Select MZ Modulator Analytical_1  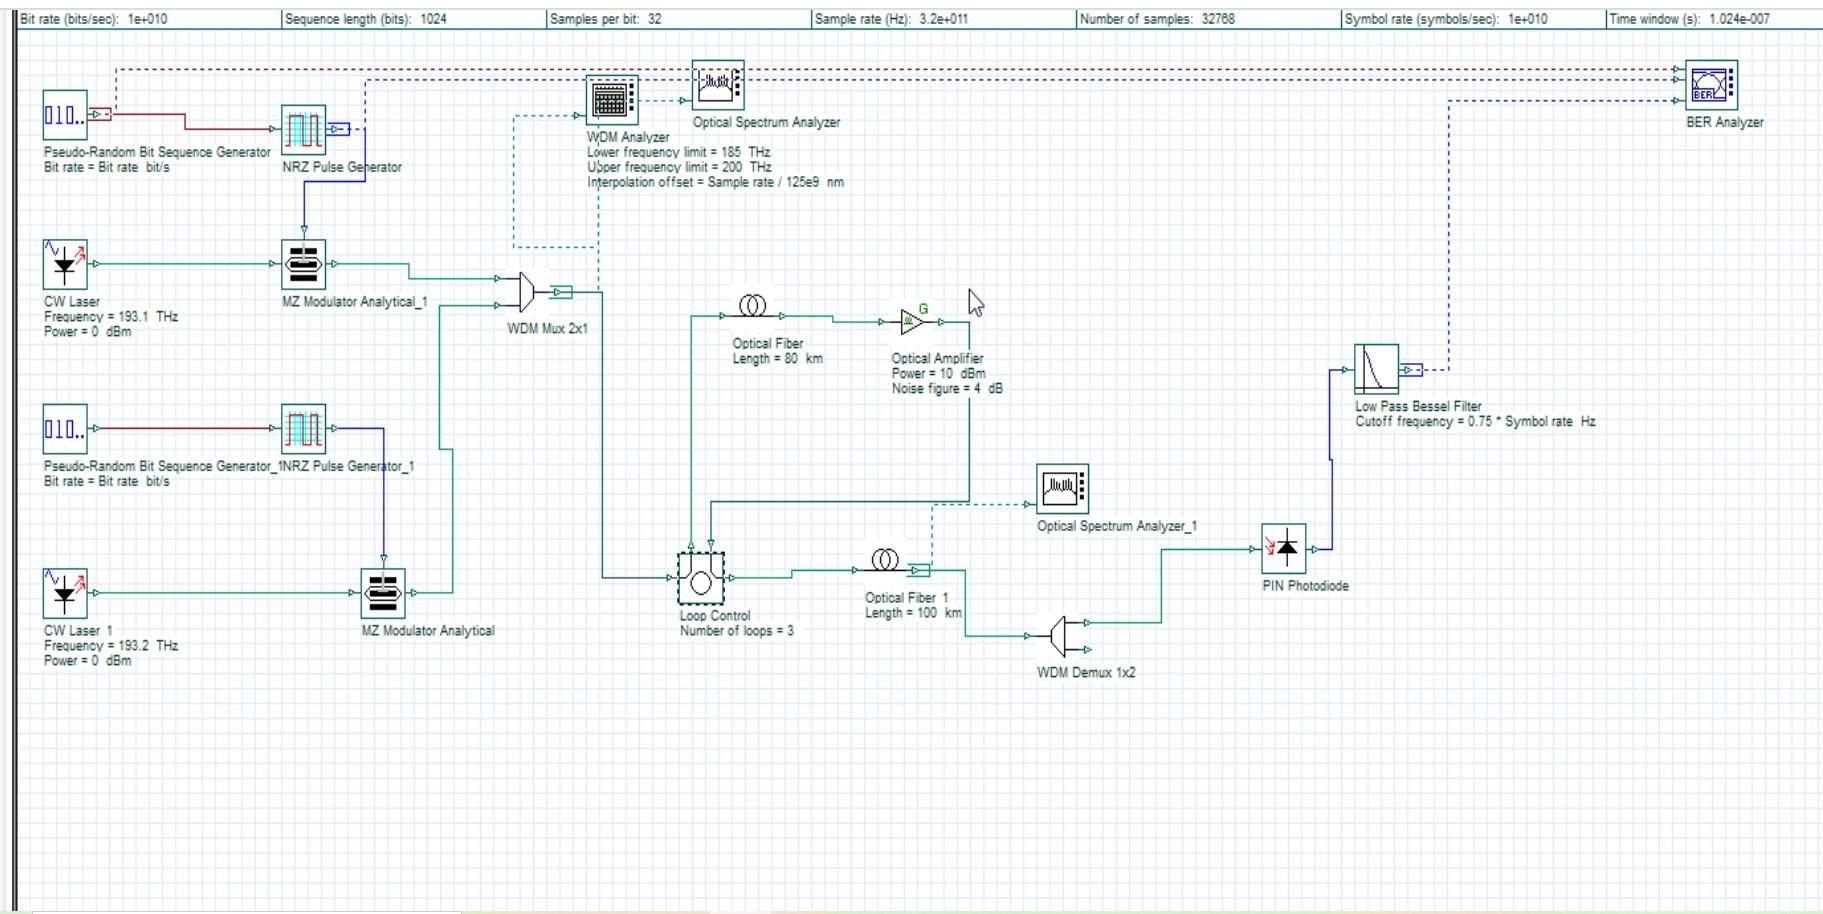(x=303, y=263)
